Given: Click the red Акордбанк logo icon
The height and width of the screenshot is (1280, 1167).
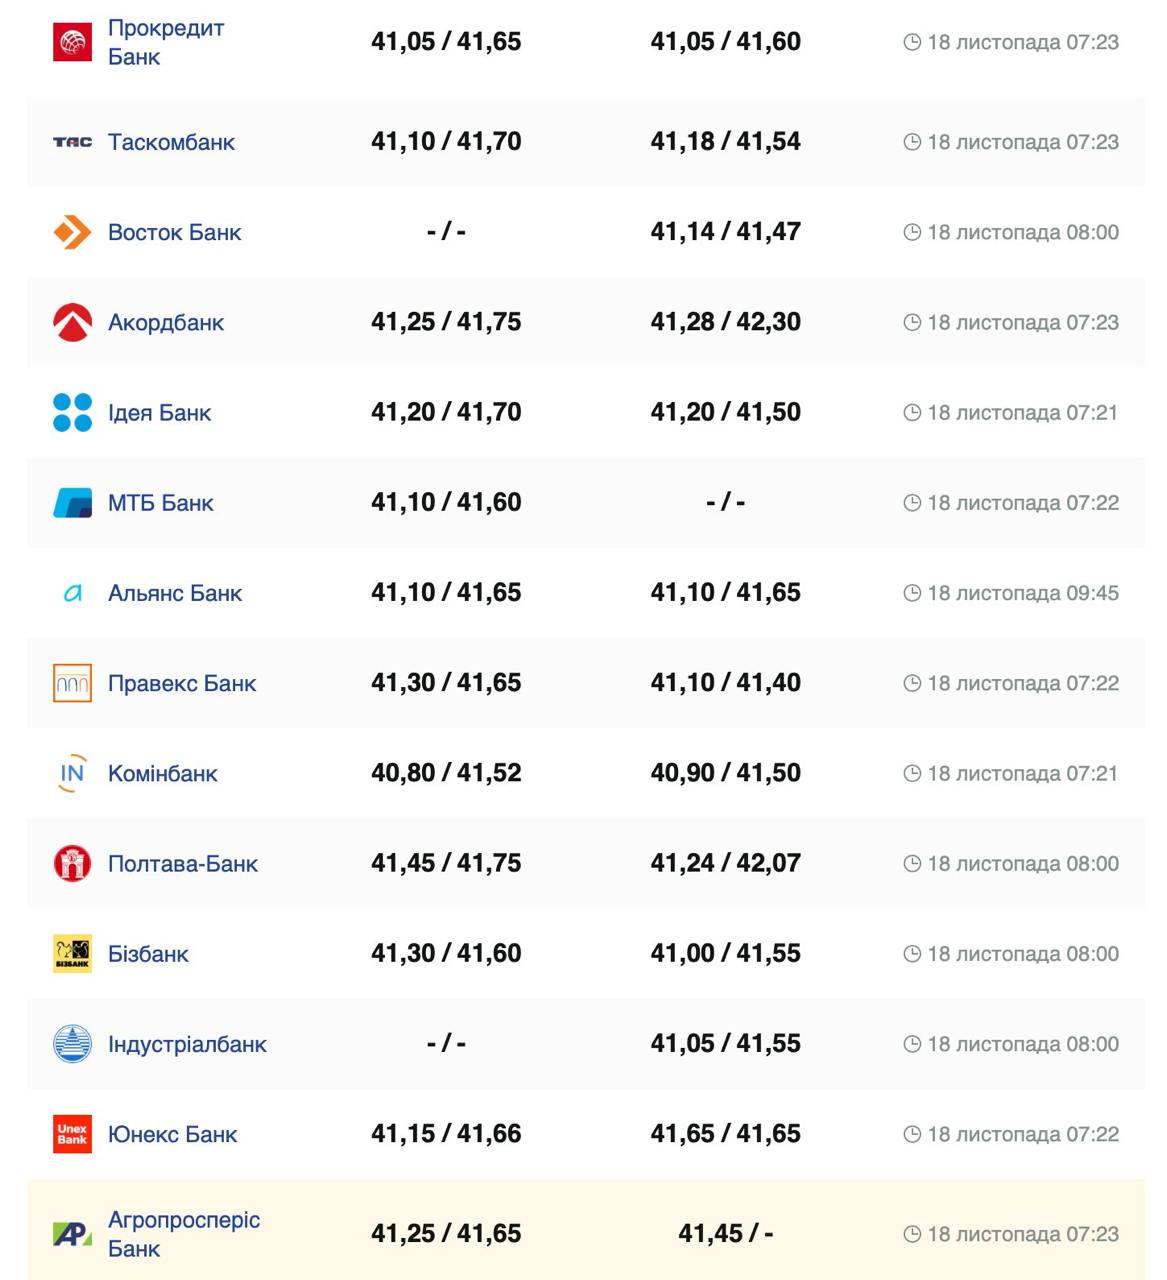Looking at the screenshot, I should pos(72,322).
